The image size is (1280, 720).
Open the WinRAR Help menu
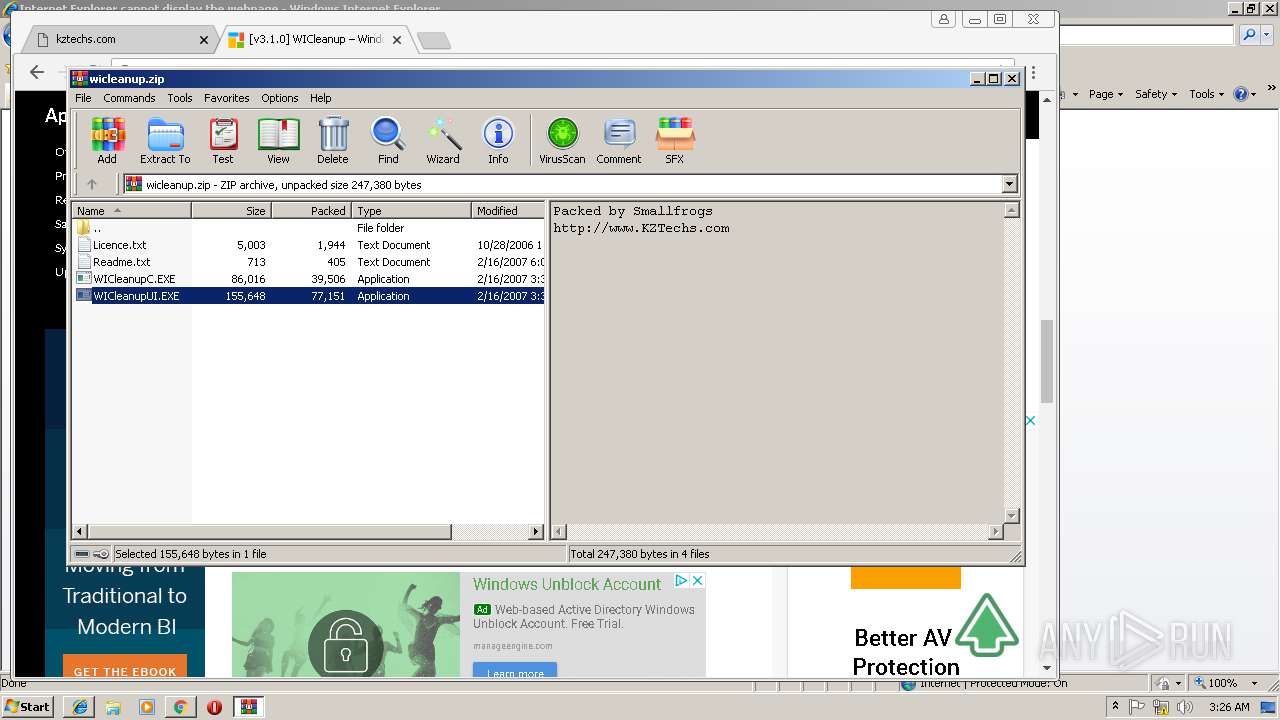[x=320, y=98]
